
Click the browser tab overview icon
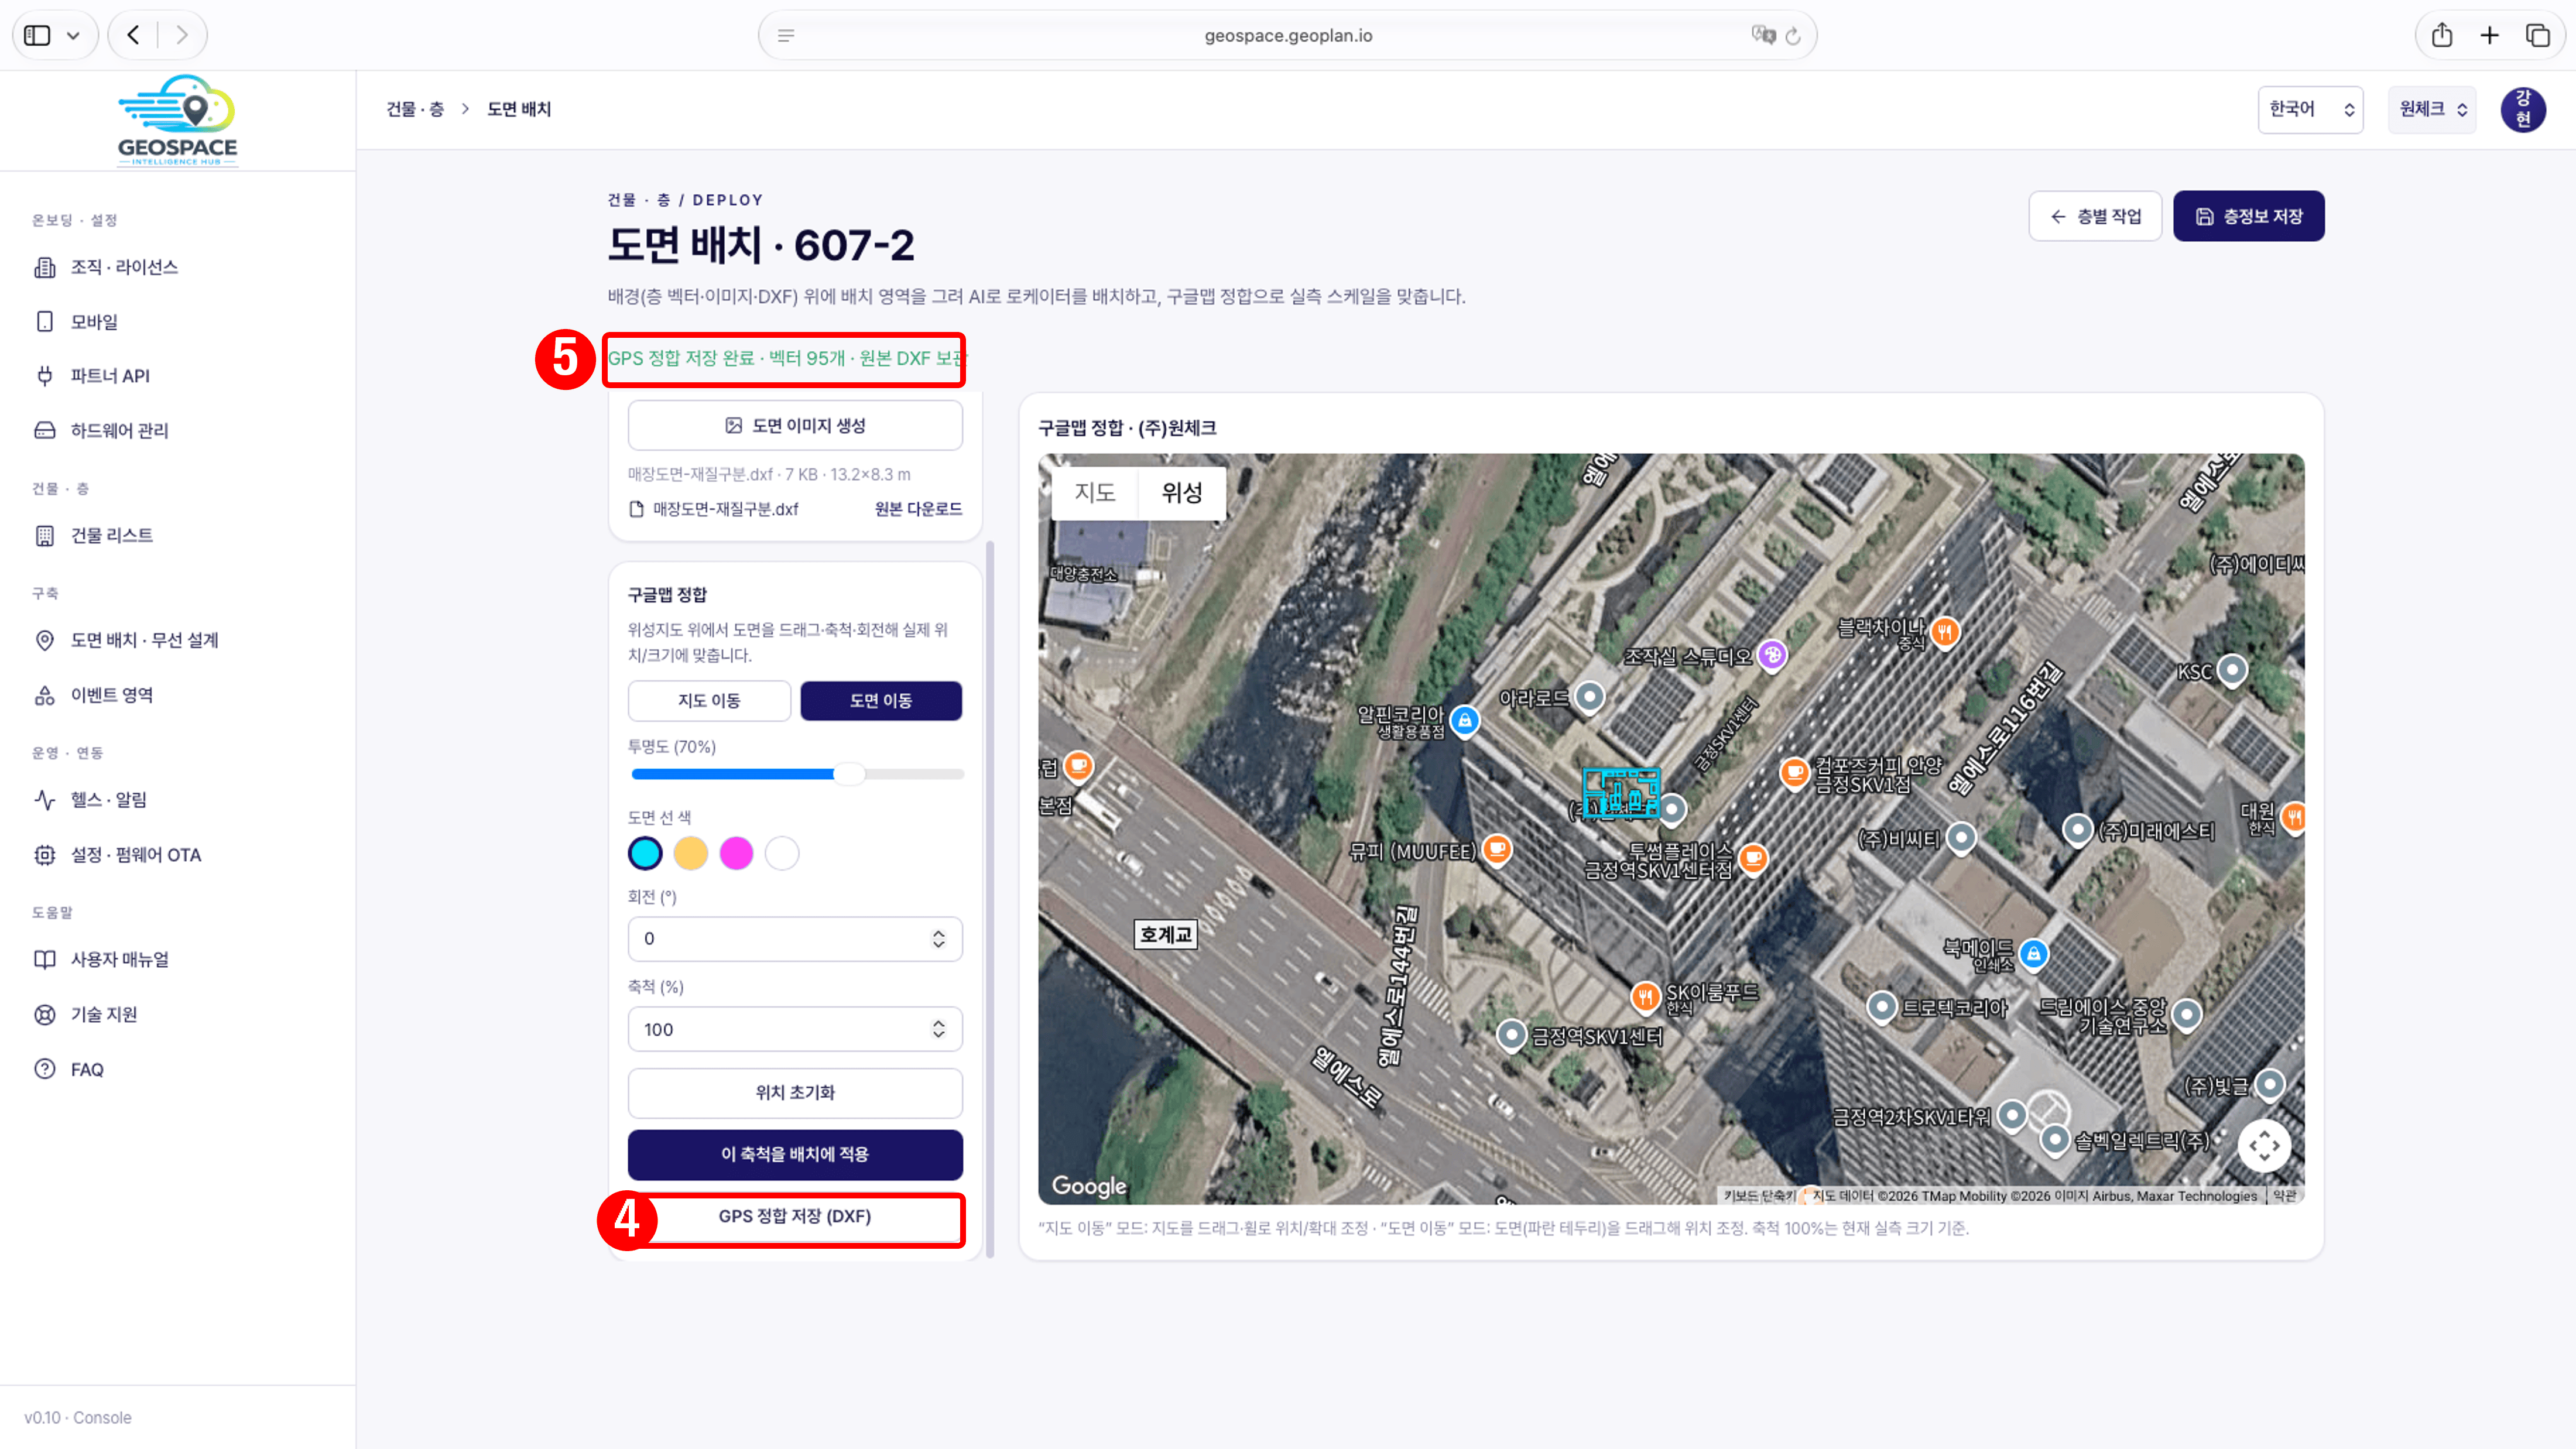2538,35
